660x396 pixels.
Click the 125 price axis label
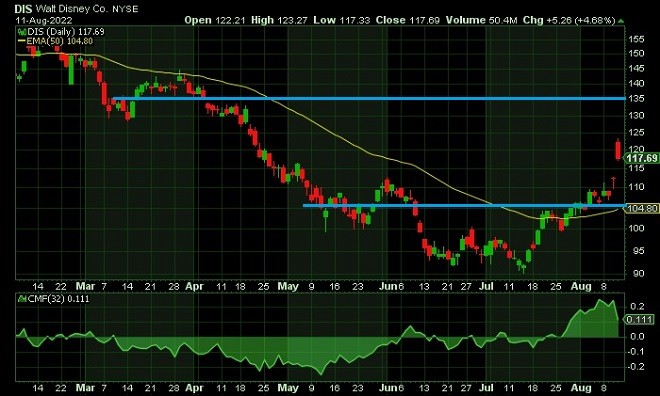tap(636, 133)
